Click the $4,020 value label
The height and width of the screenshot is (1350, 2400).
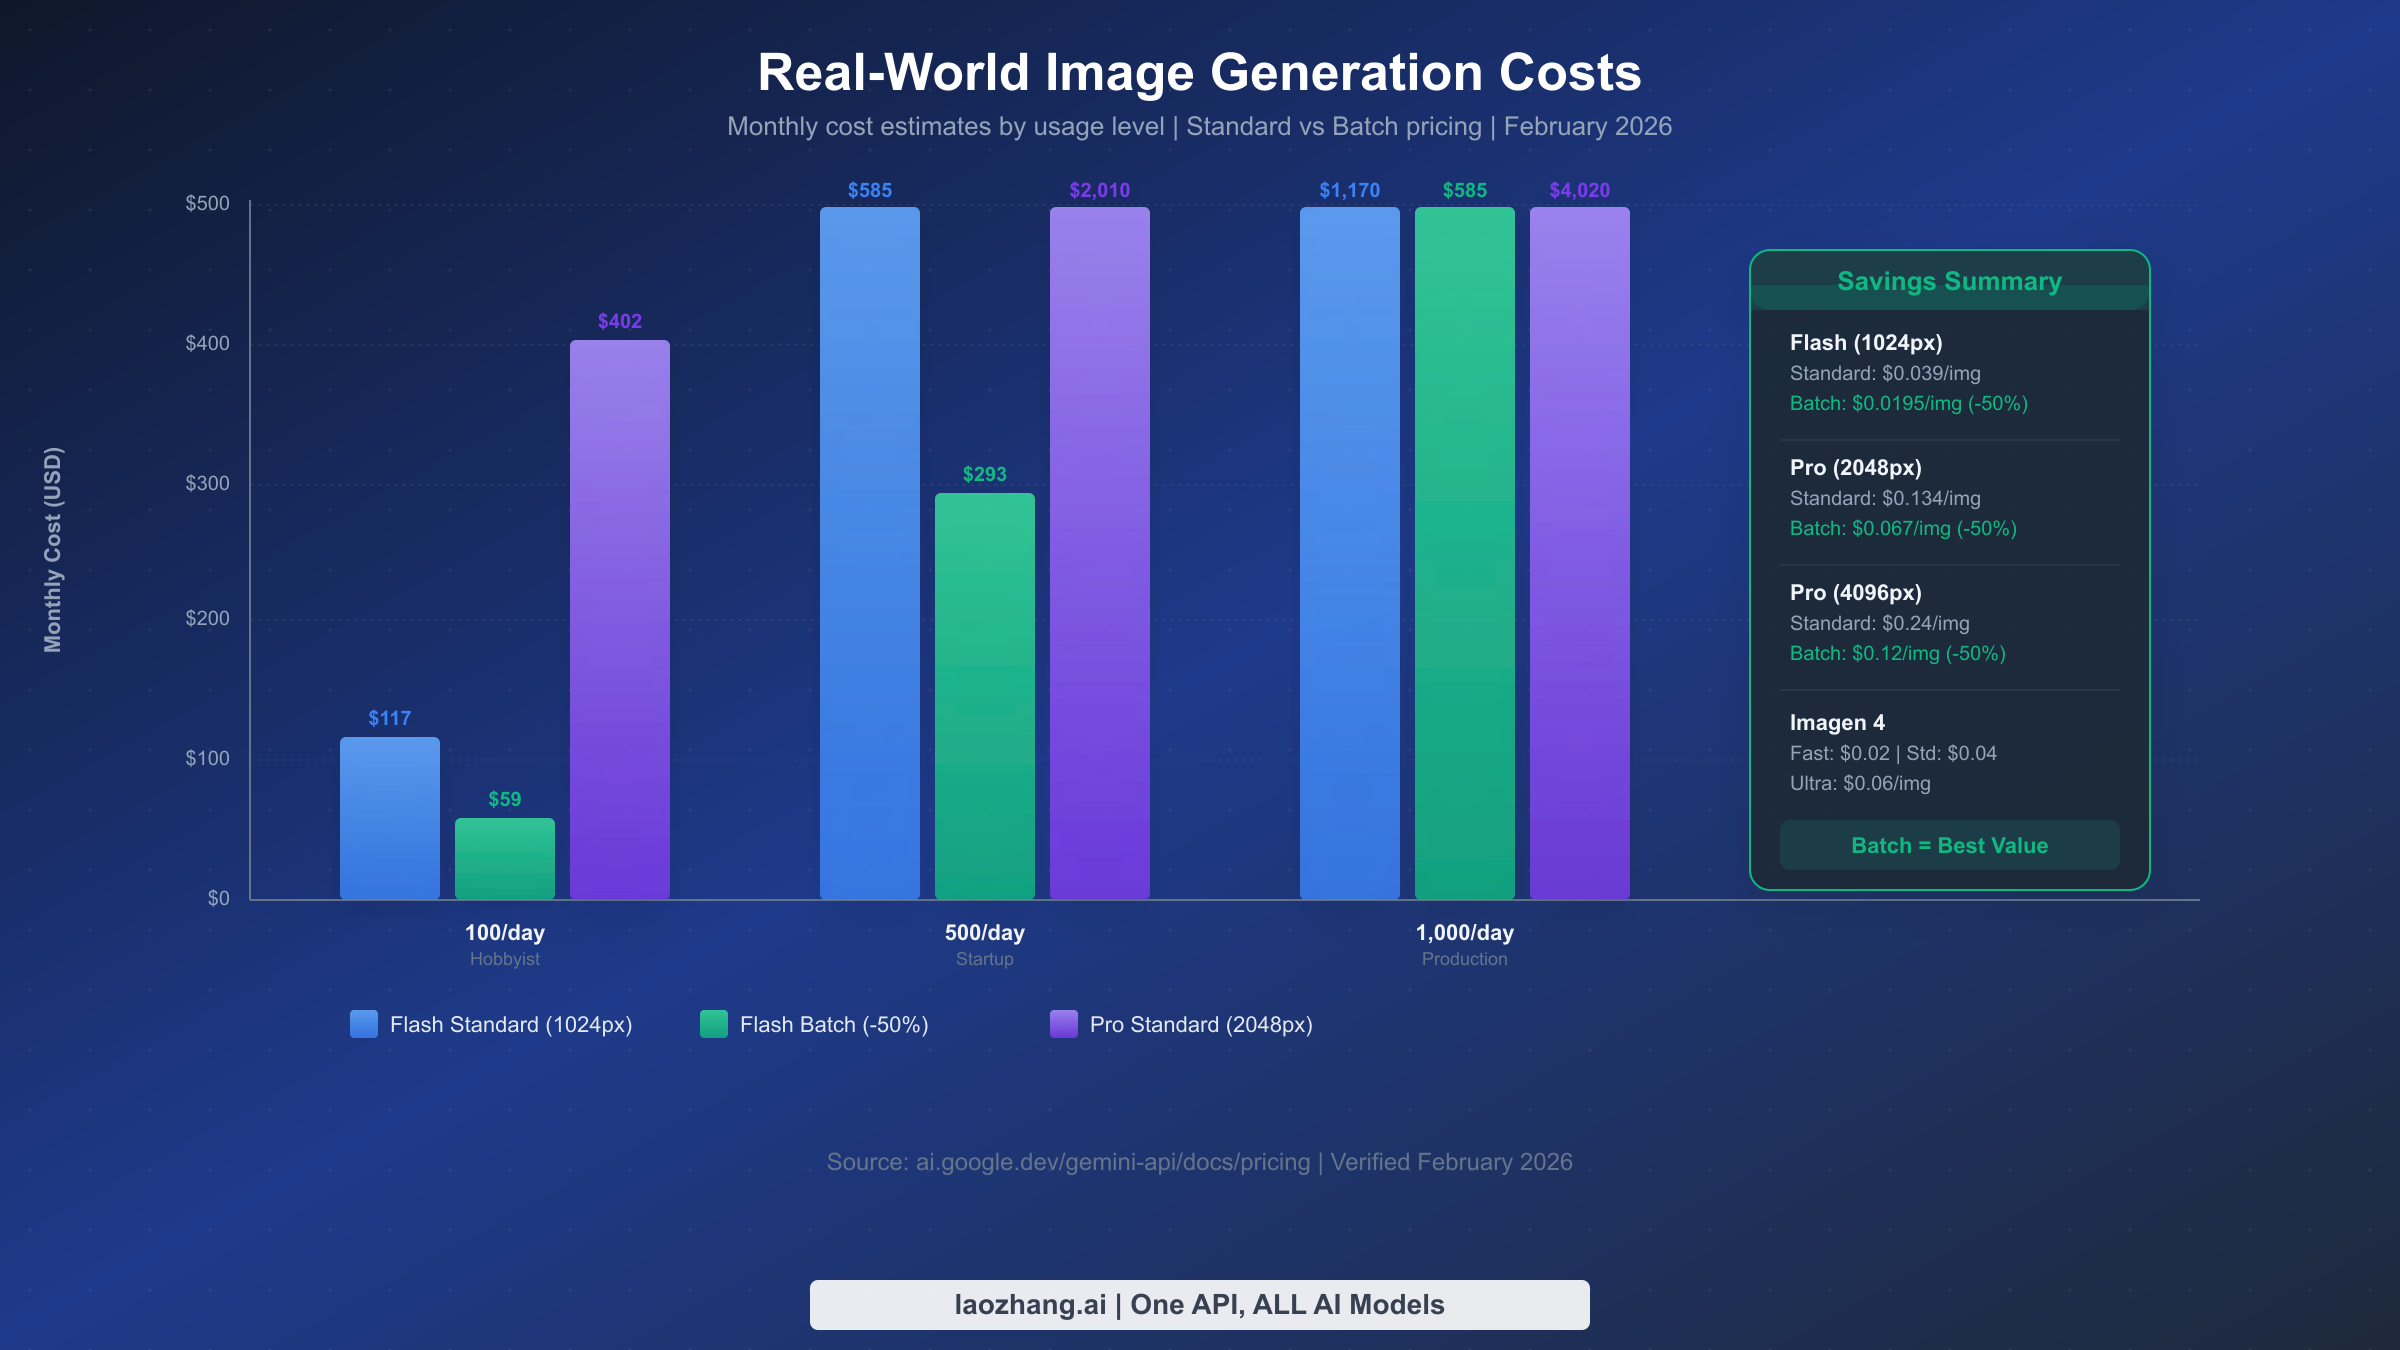1579,189
